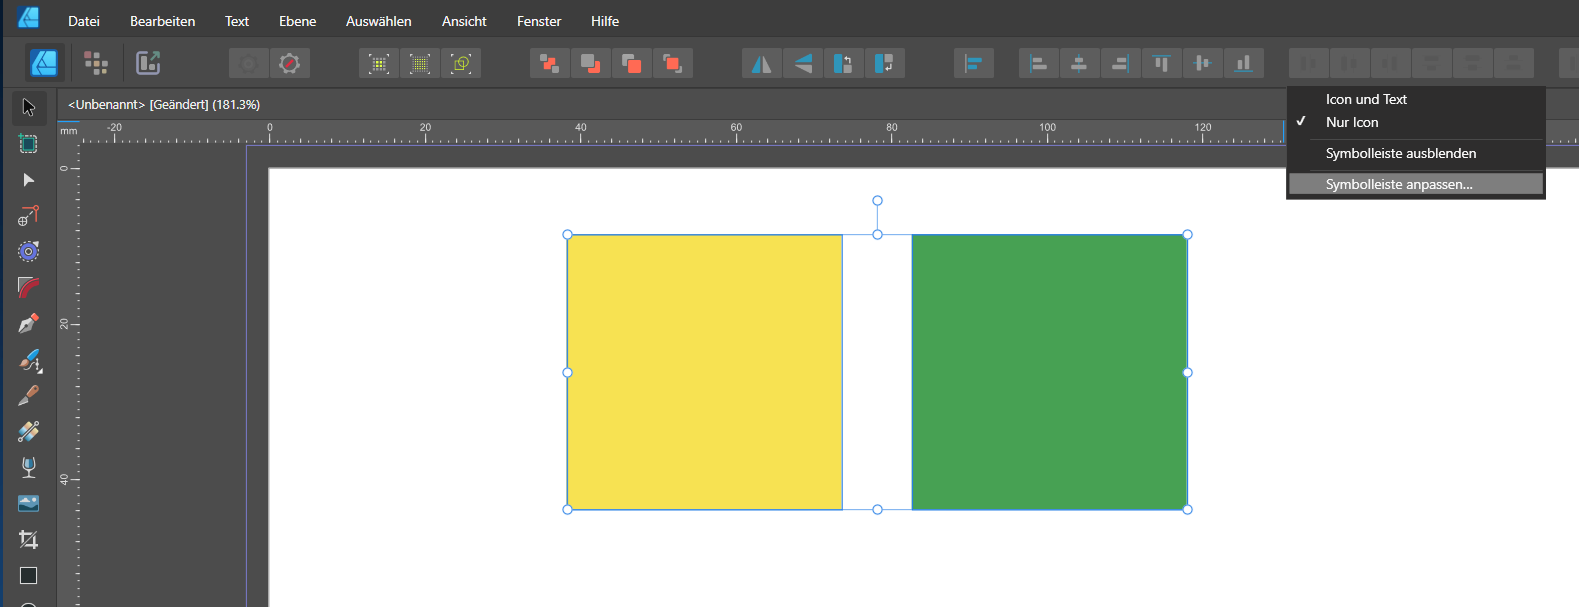Open the Ebene menu

point(298,21)
